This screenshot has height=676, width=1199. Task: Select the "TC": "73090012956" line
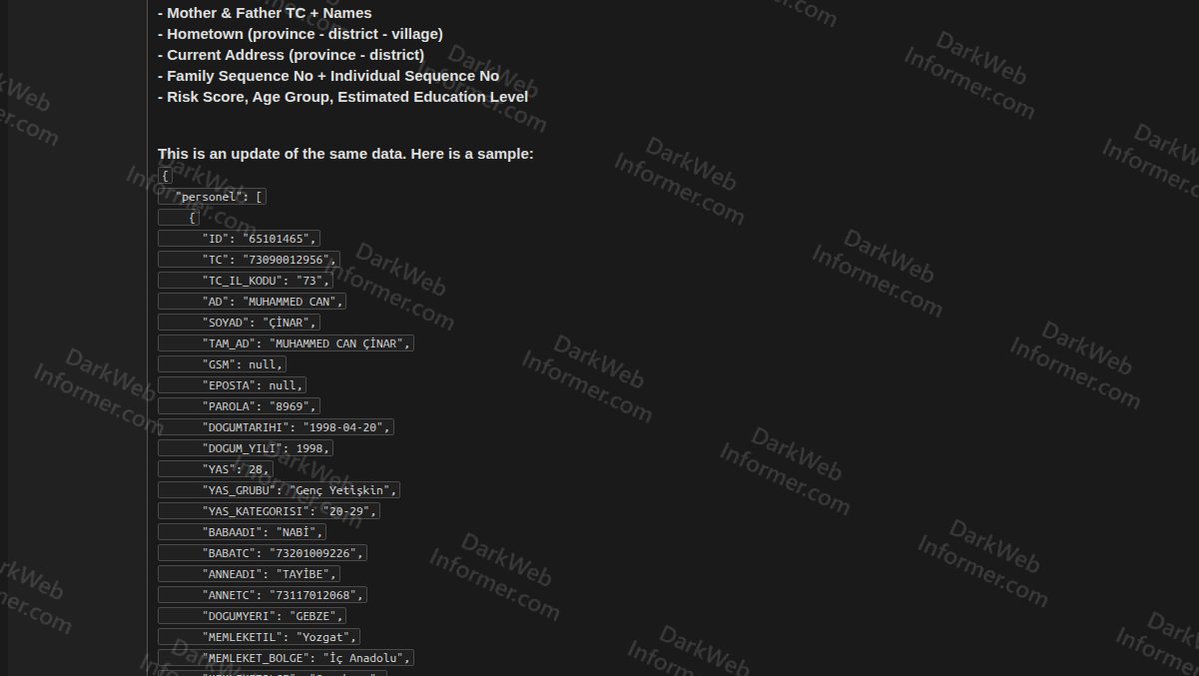click(249, 259)
